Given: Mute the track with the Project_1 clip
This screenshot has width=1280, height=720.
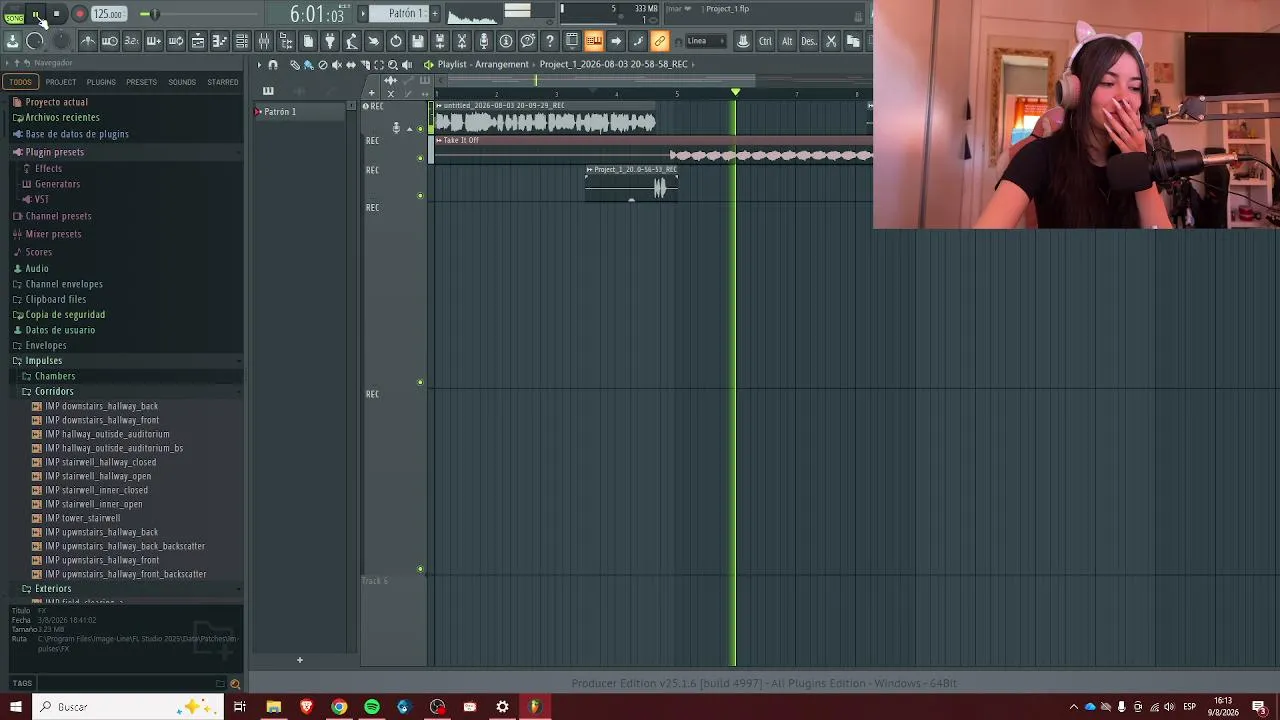Looking at the screenshot, I should click(x=420, y=196).
